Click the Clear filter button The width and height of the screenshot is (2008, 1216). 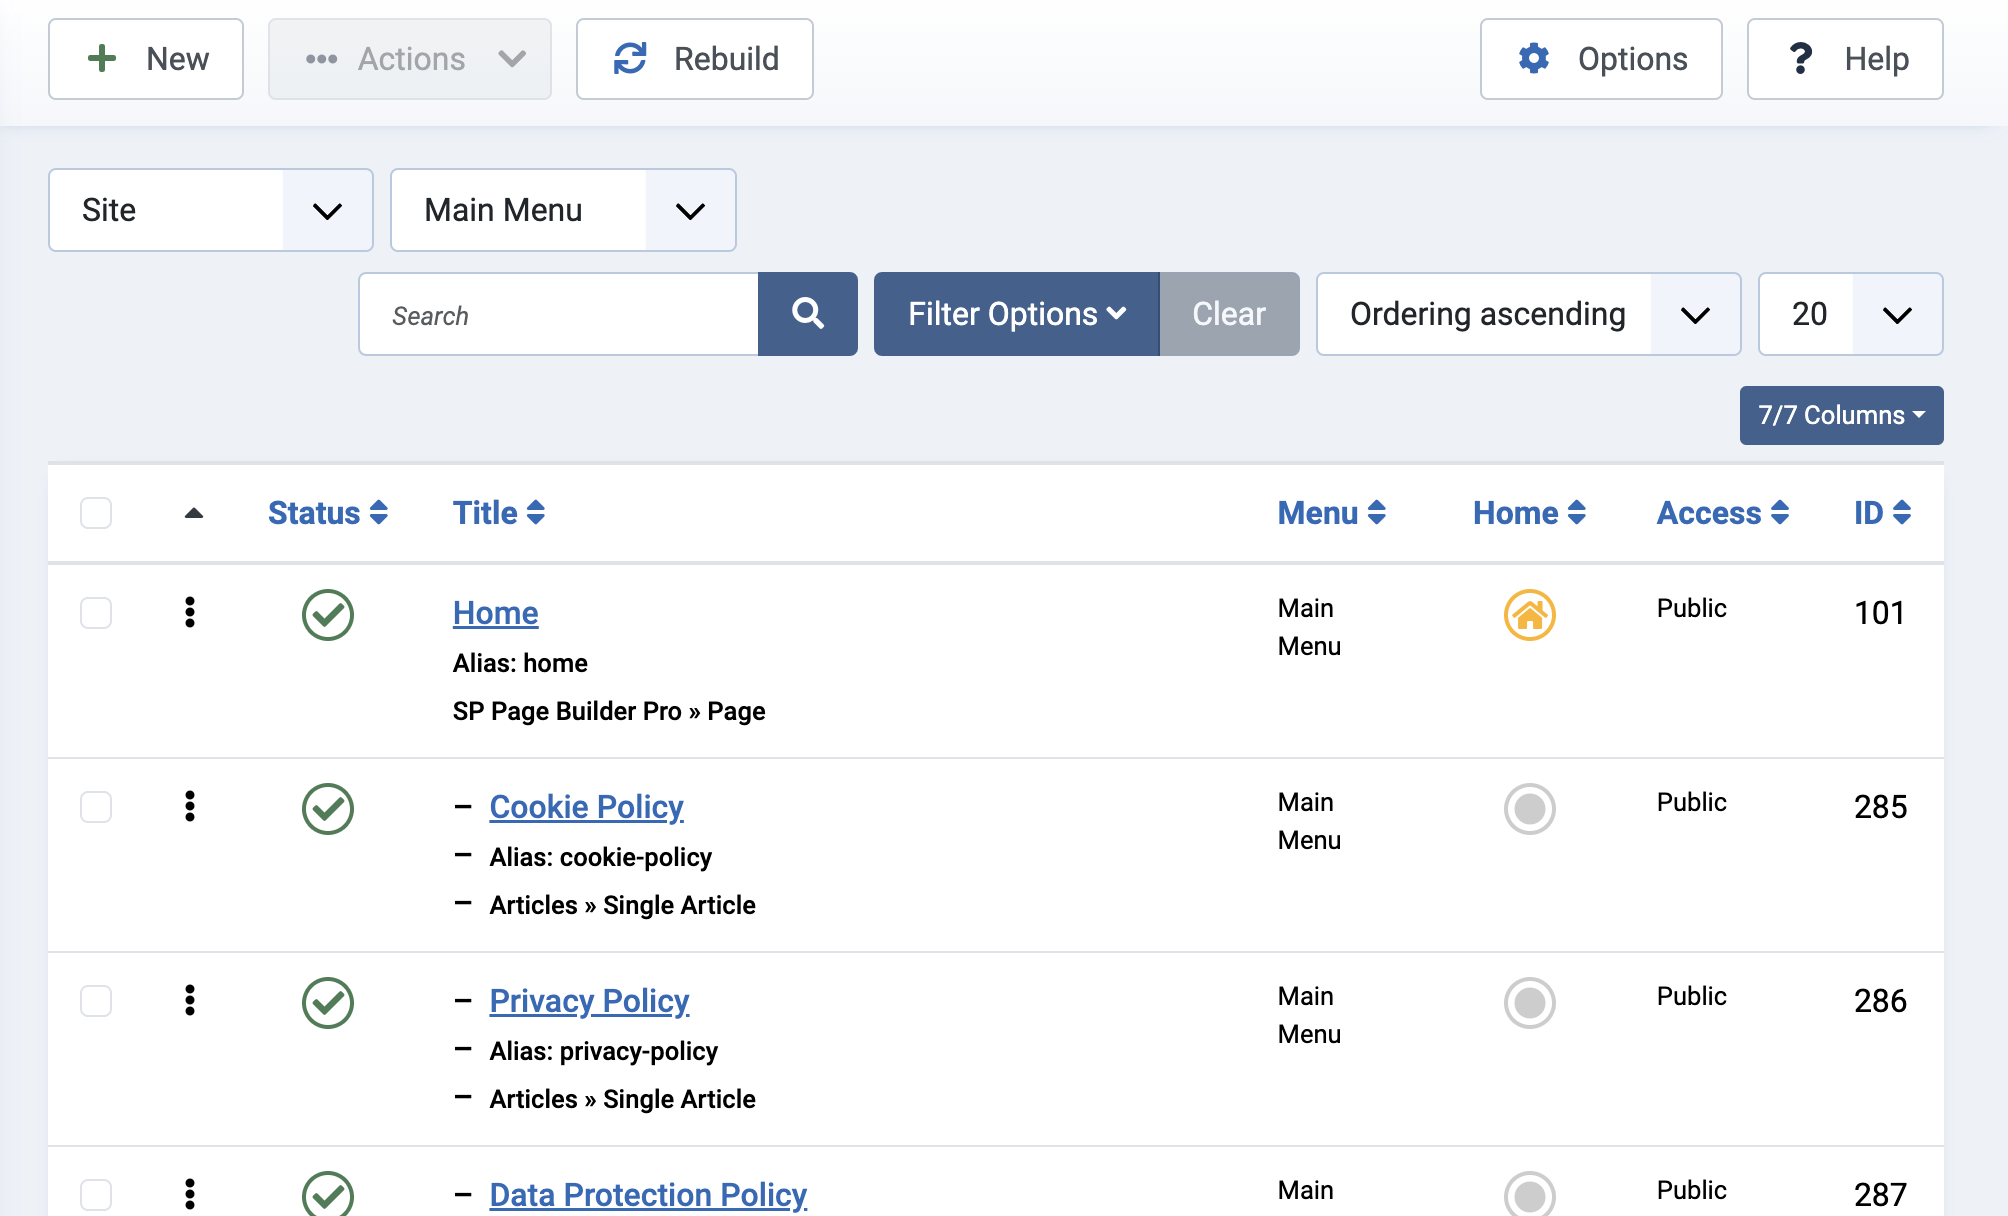[x=1228, y=313]
